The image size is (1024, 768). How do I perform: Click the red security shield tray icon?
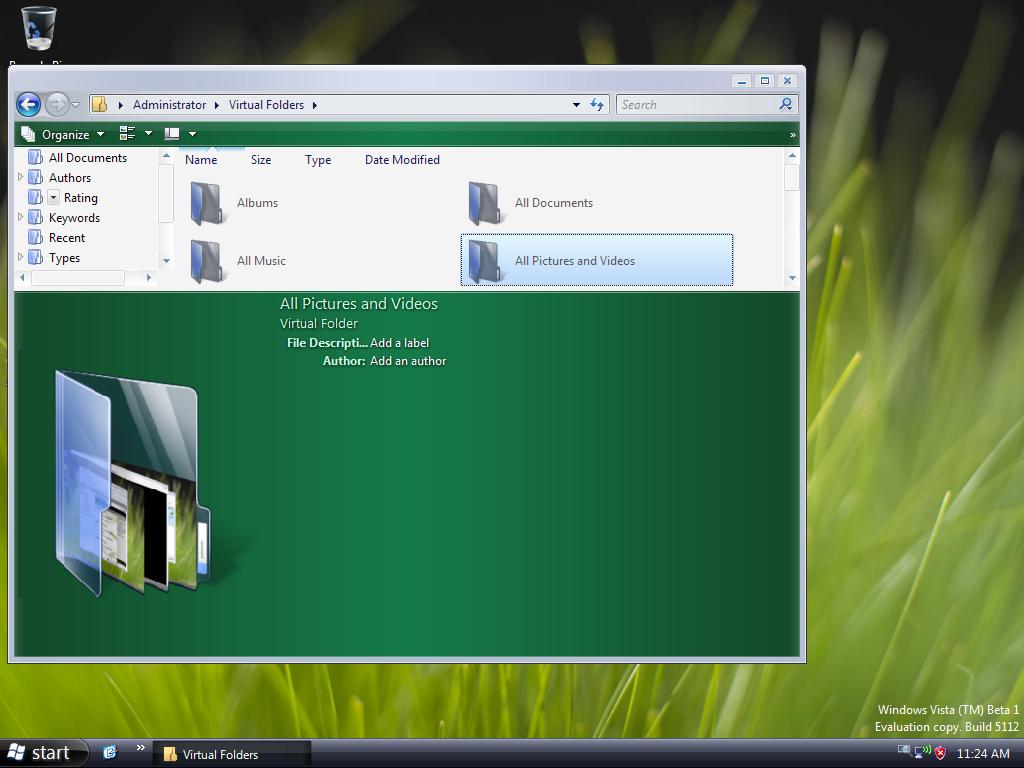point(941,754)
